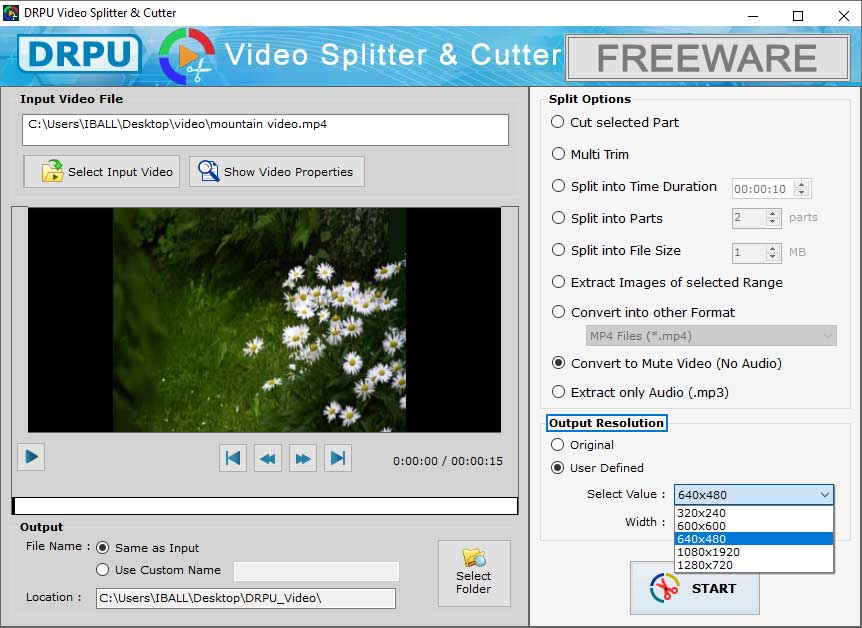Click the Select Input Video button

[x=102, y=172]
